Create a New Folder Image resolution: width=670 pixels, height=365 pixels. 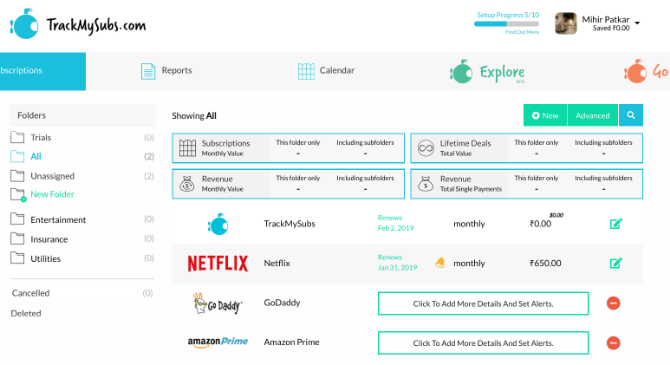click(x=52, y=194)
